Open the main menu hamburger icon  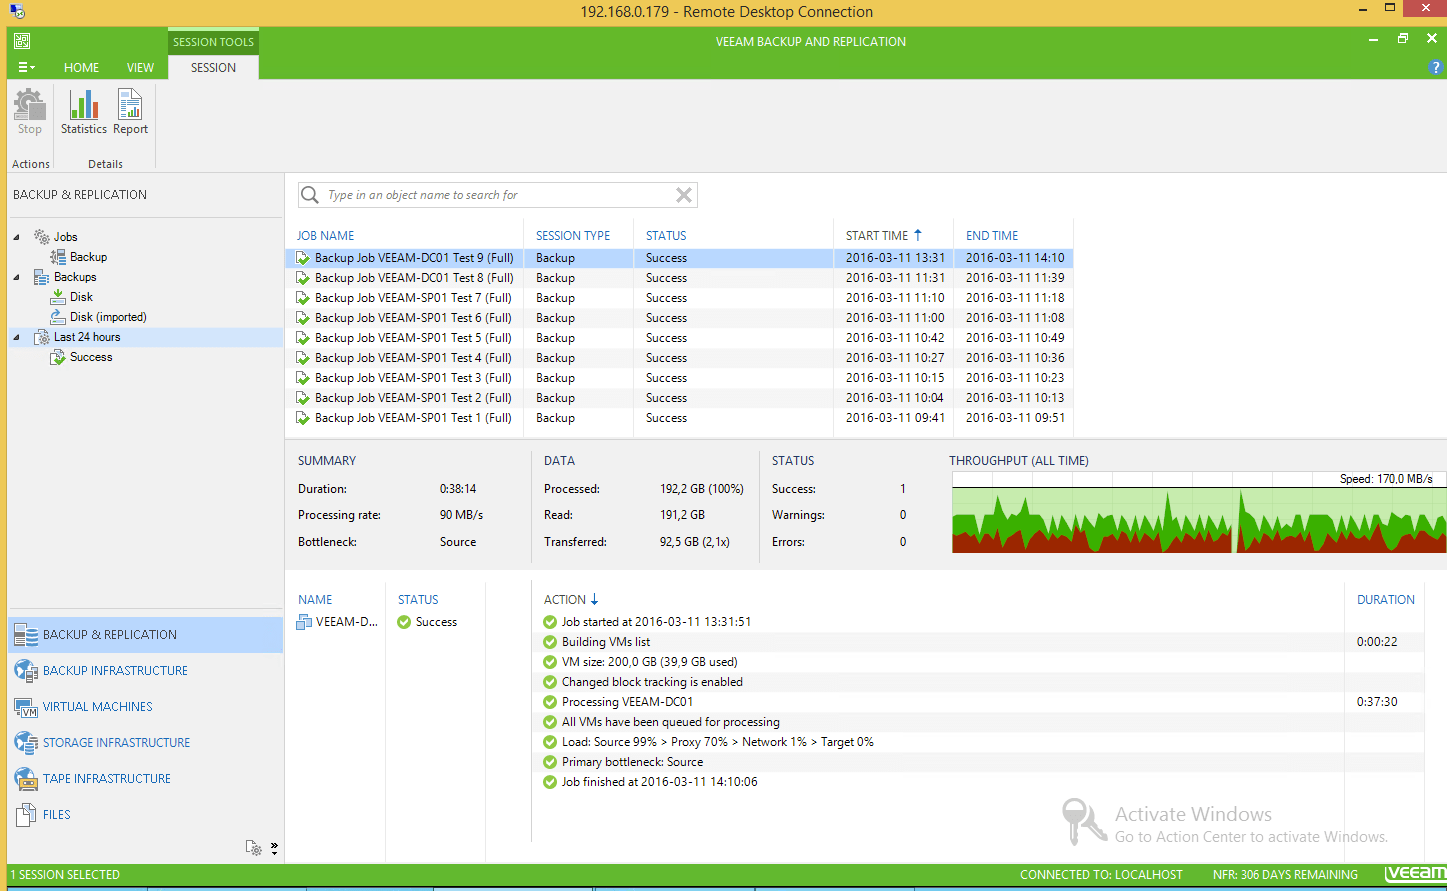click(x=26, y=67)
